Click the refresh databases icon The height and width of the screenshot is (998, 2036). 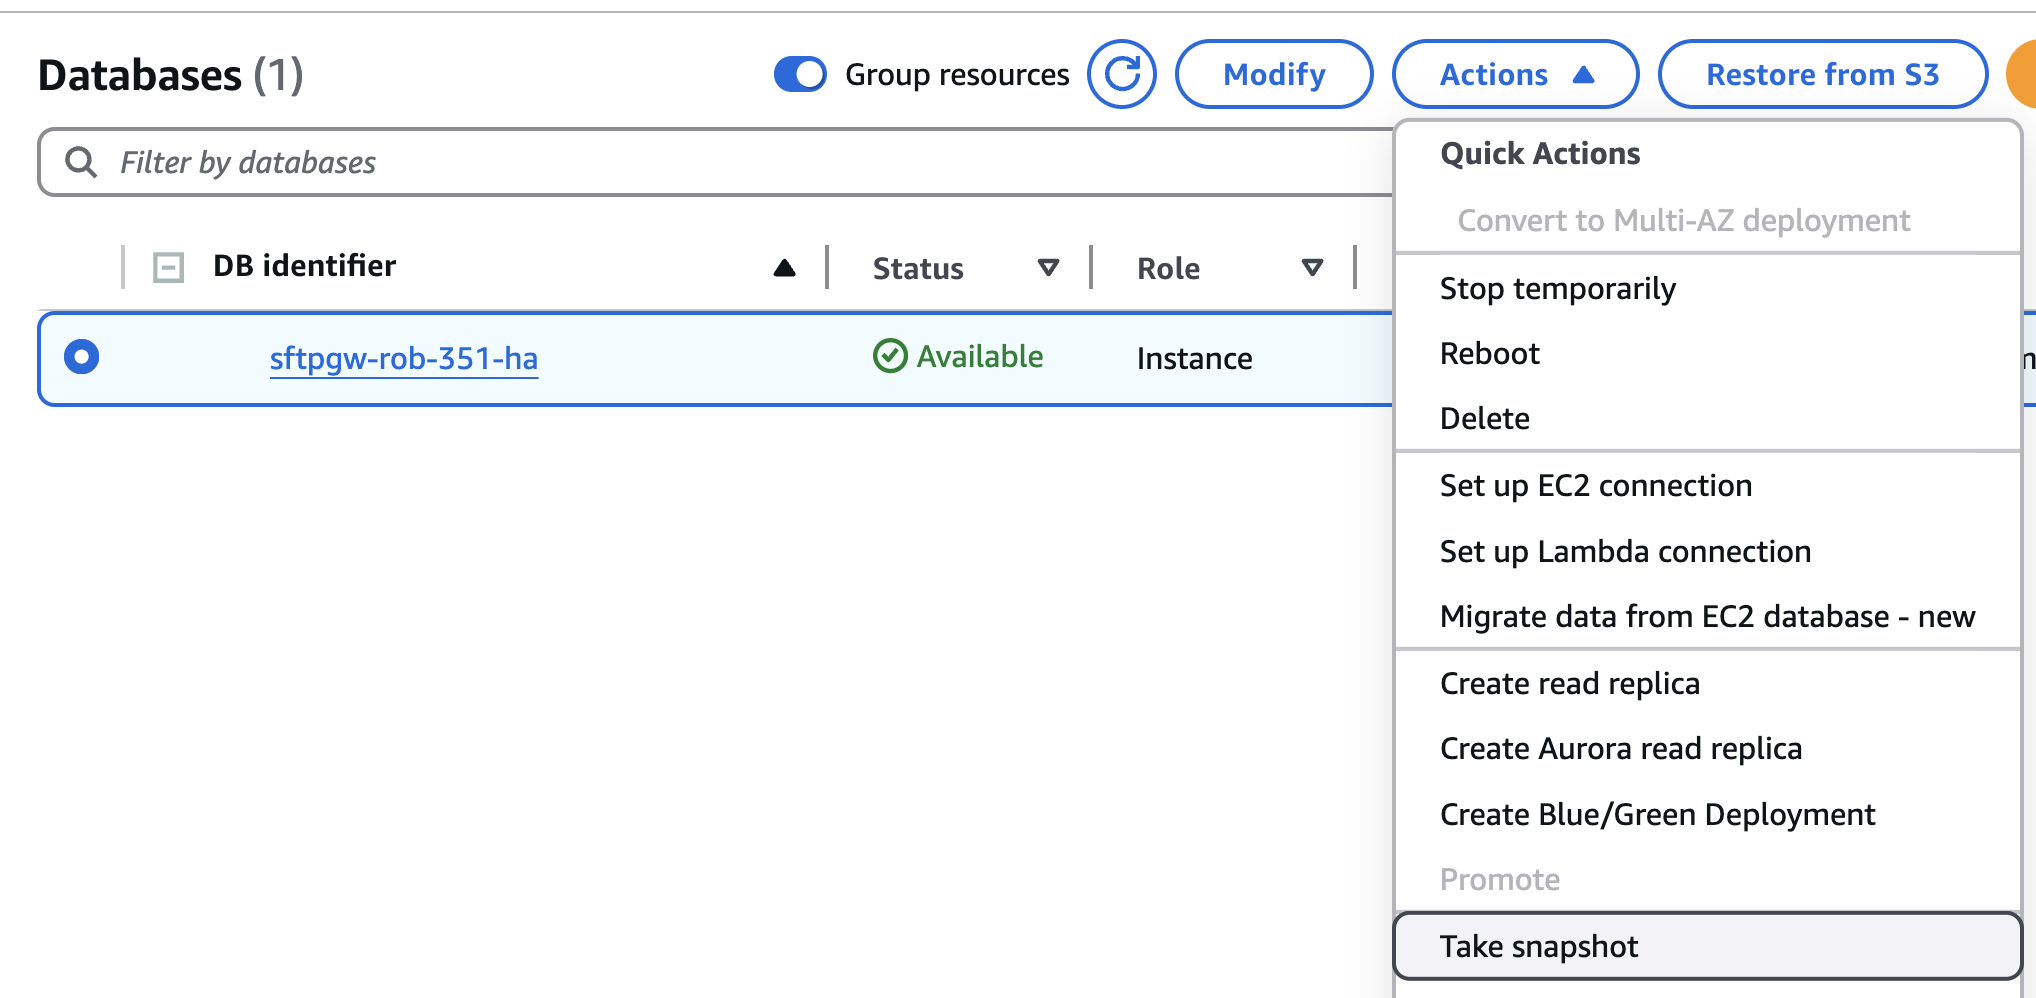1122,74
